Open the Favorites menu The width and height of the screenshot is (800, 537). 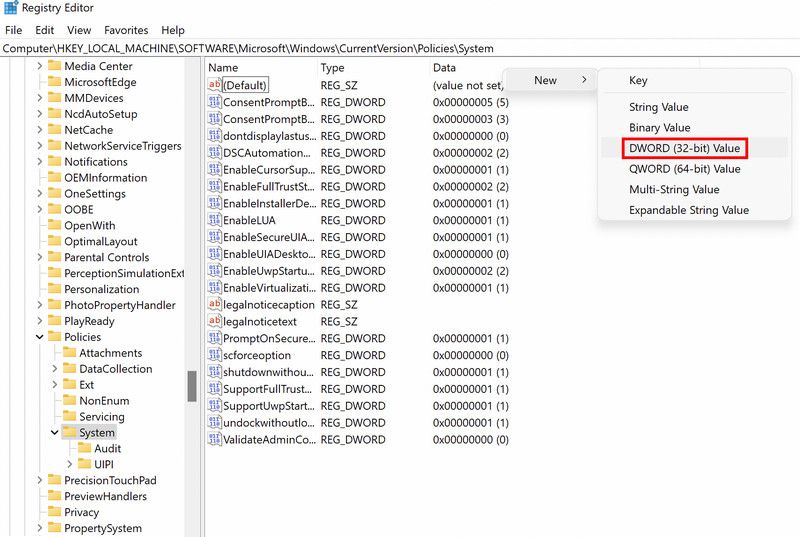coord(126,30)
